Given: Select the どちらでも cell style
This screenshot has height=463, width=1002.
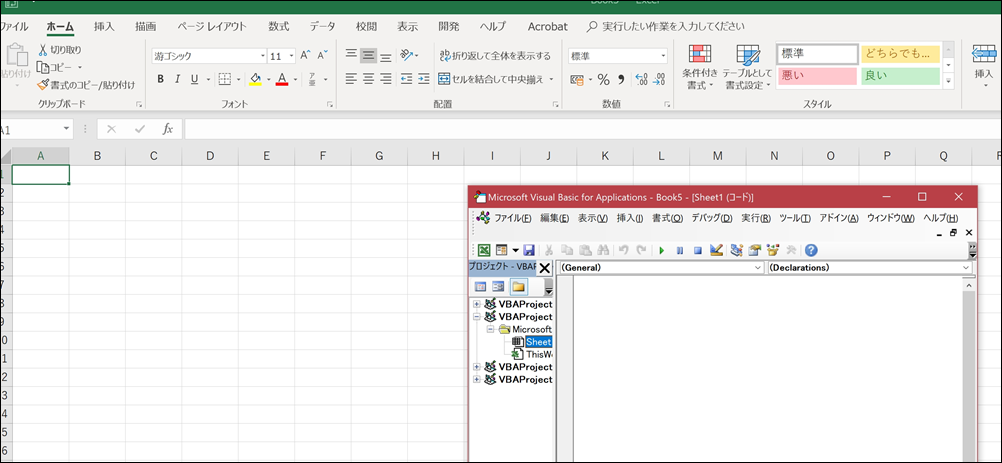Looking at the screenshot, I should pos(900,54).
